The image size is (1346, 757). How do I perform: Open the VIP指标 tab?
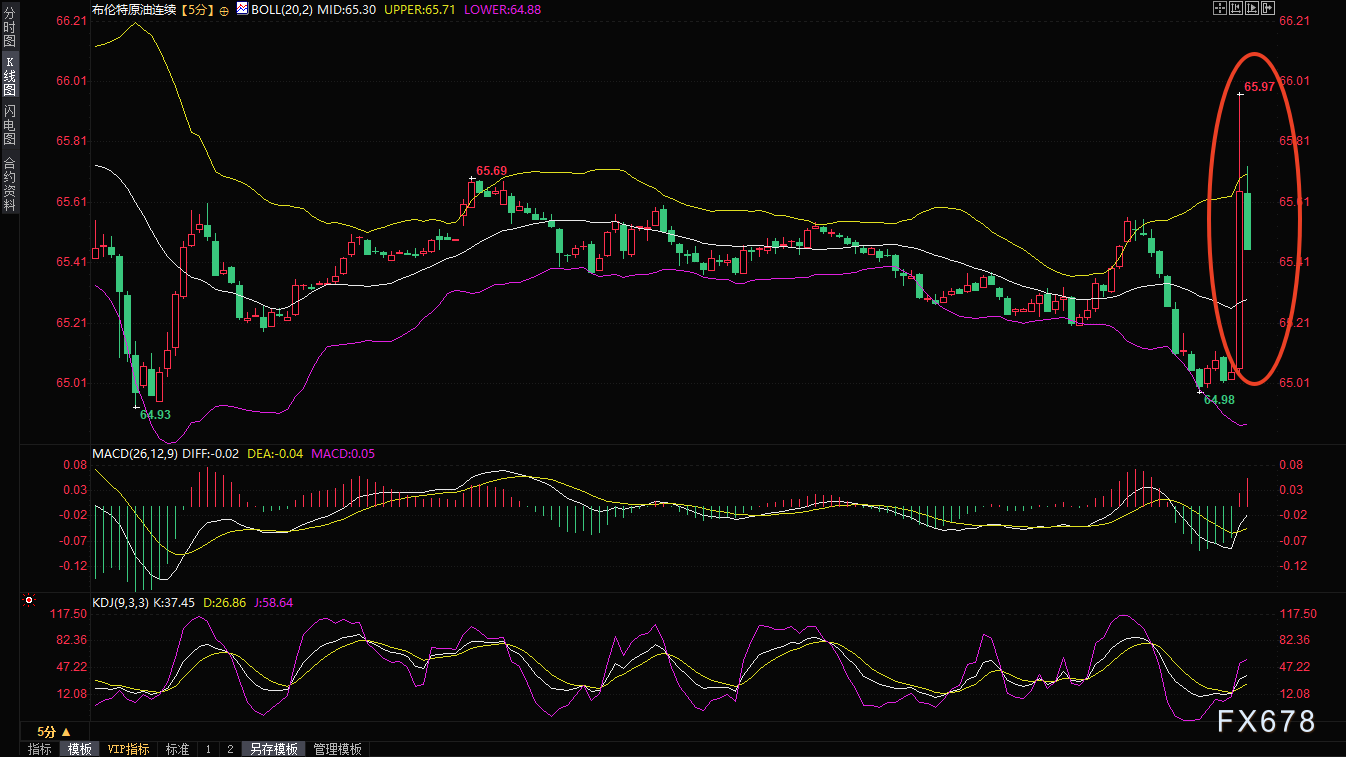click(128, 749)
